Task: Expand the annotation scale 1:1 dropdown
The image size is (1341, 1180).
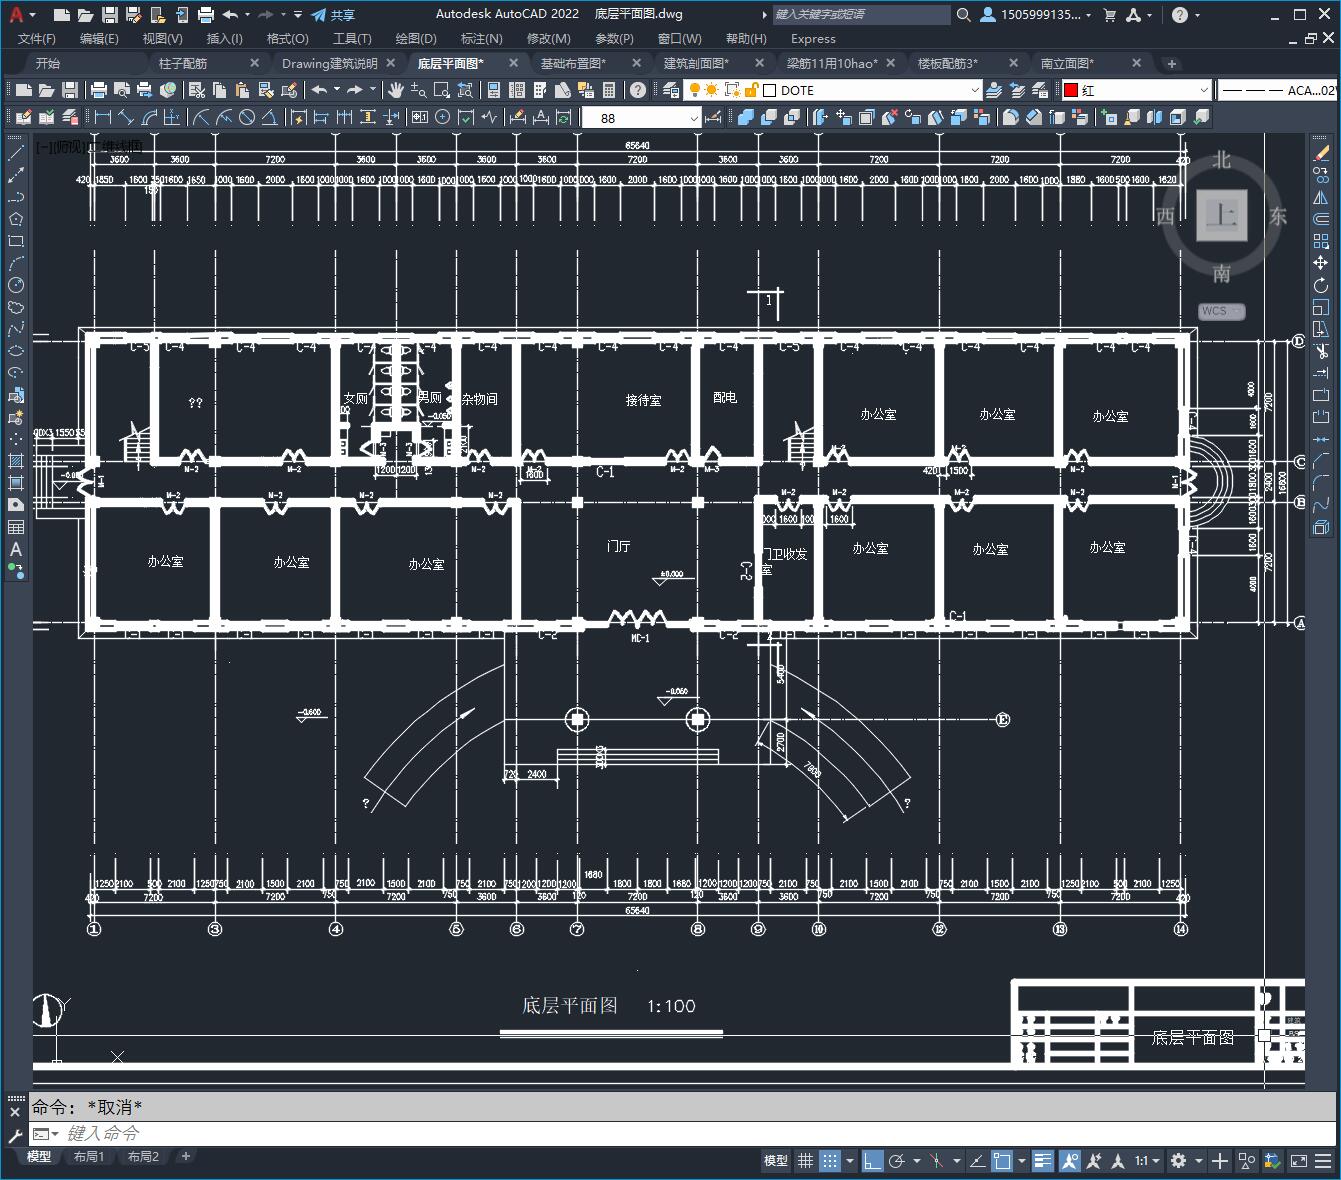Action: tap(1147, 1161)
